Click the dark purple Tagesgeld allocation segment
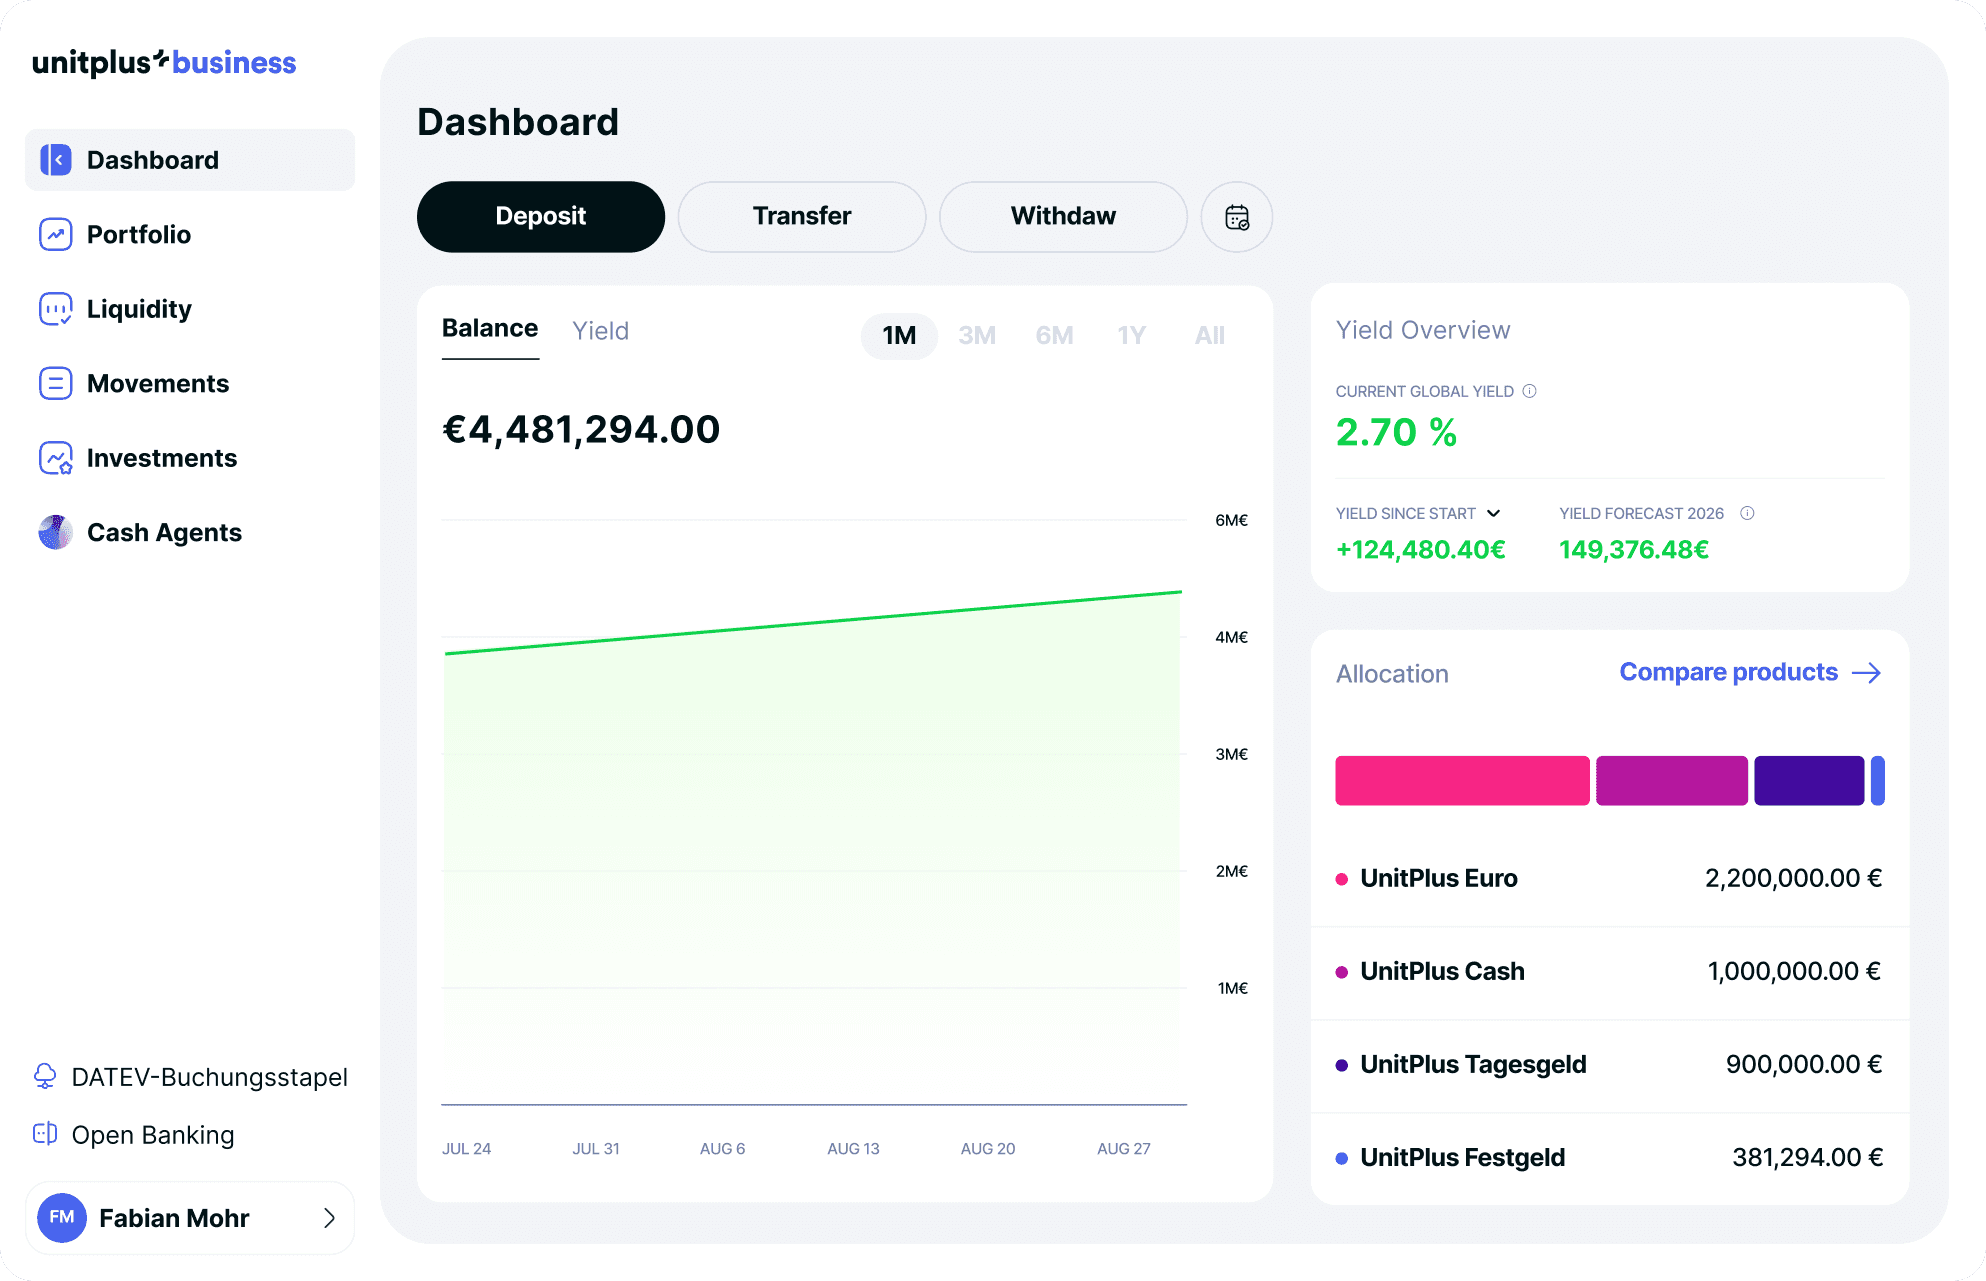 pos(1809,781)
